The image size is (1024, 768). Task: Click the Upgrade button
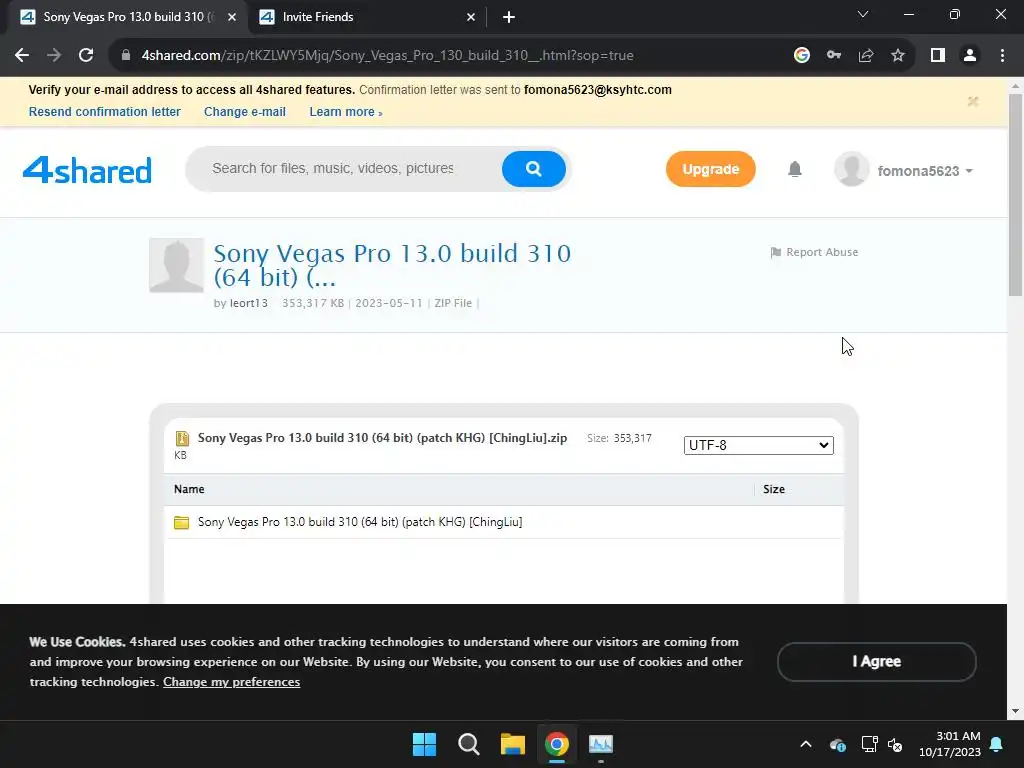[711, 169]
